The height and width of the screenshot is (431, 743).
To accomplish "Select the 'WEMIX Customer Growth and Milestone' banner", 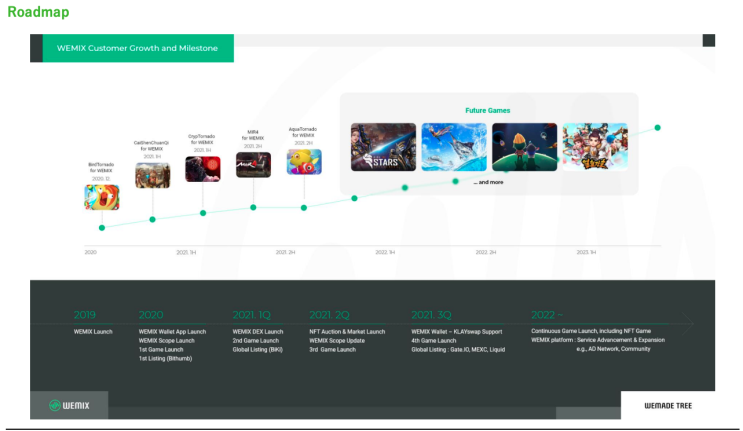I will [x=137, y=48].
